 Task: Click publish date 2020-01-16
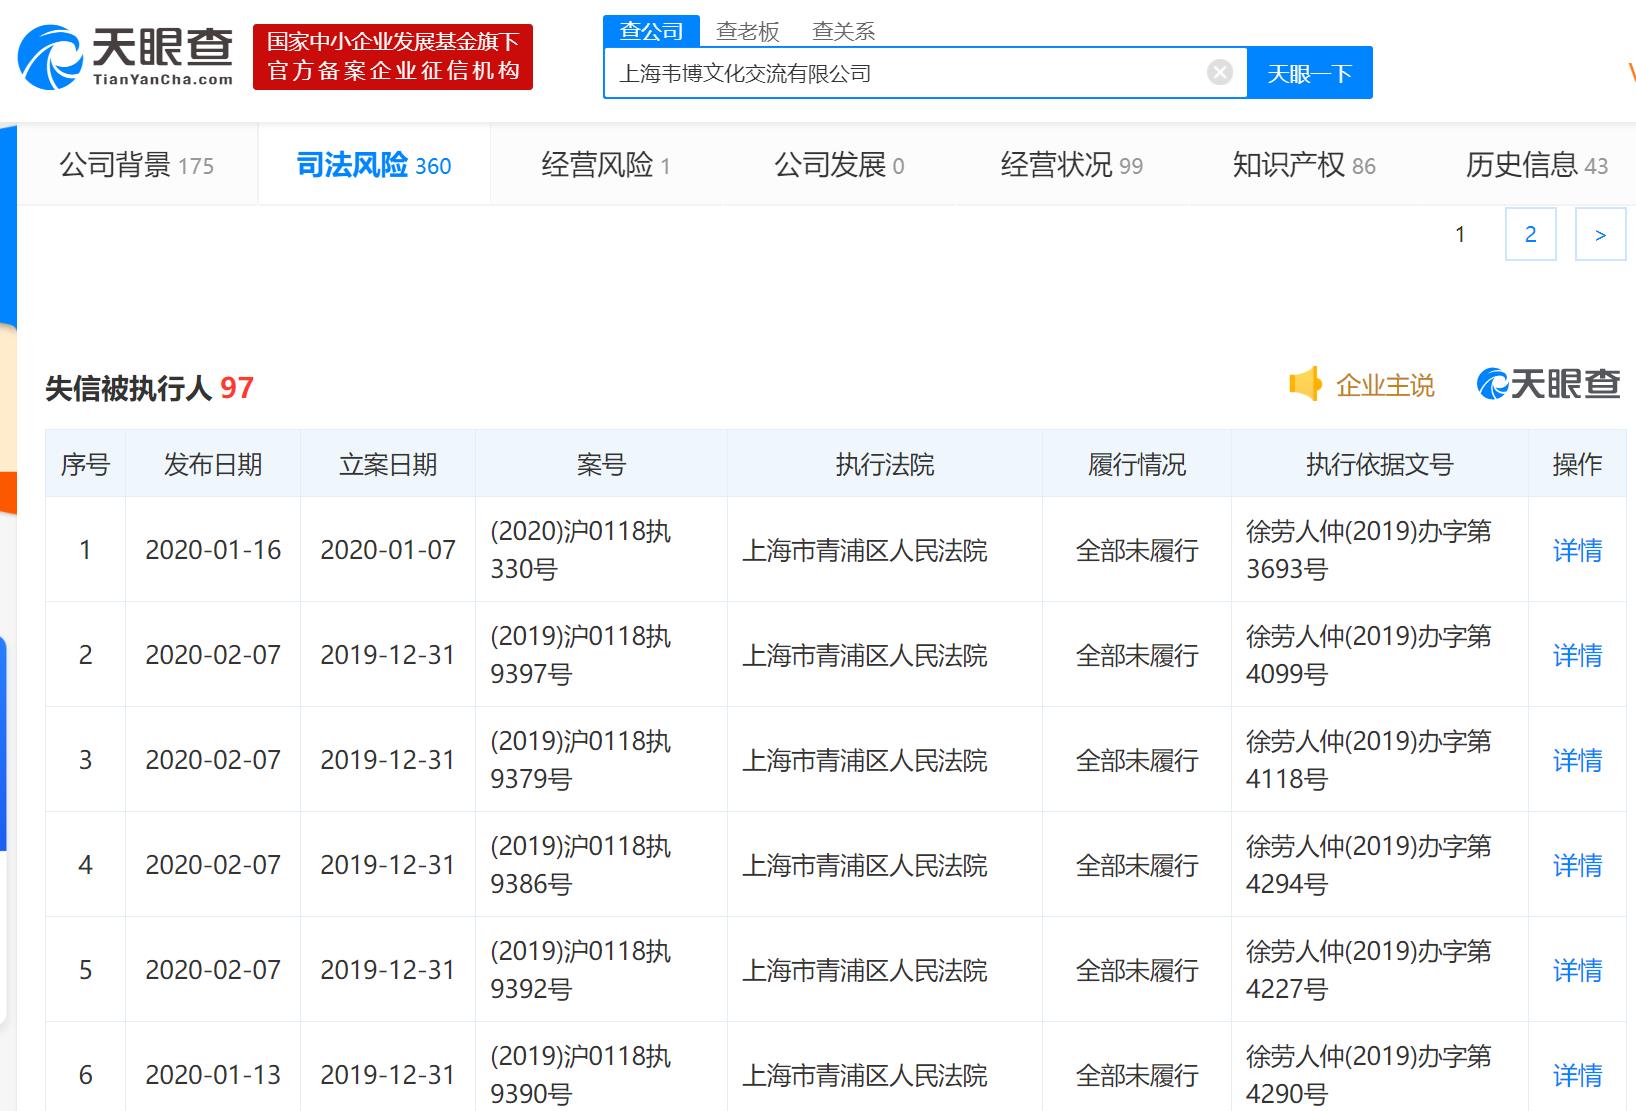(213, 550)
